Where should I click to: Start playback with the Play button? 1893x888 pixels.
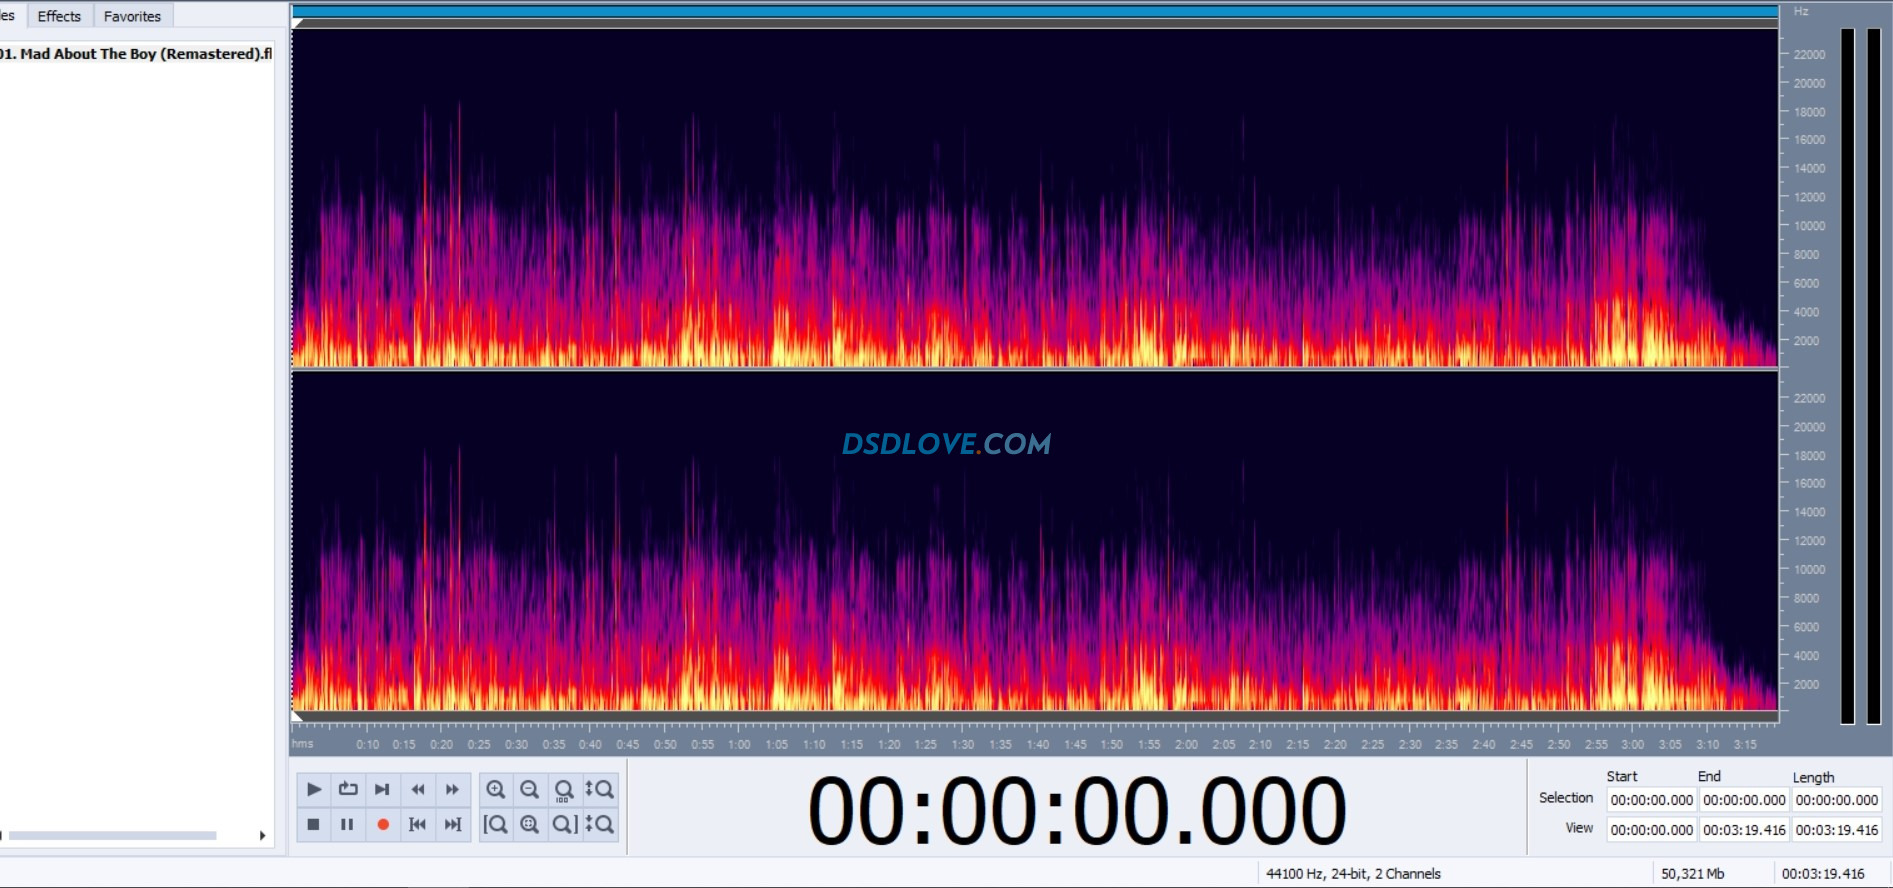[313, 789]
